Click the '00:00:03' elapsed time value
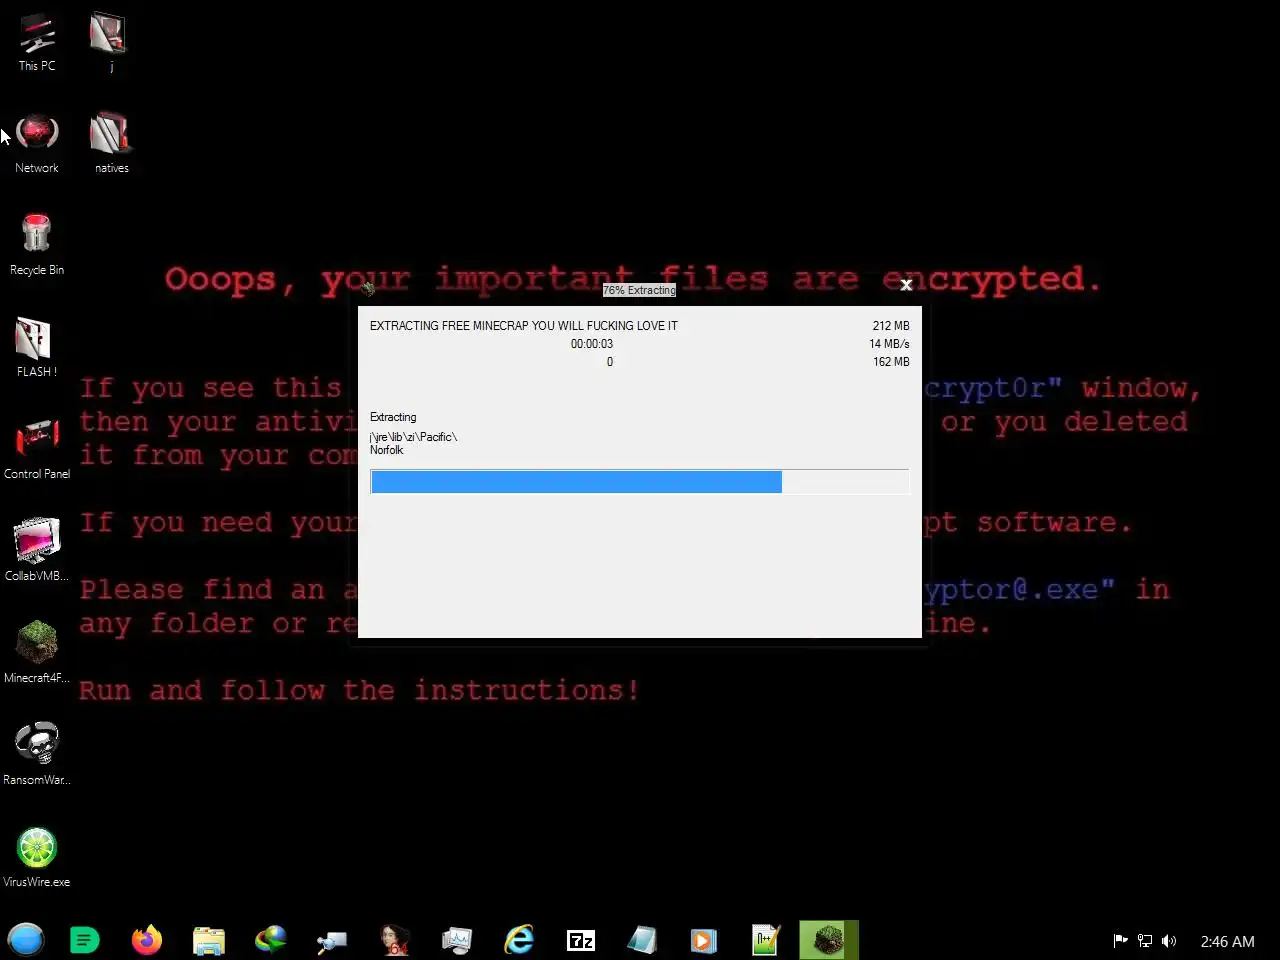Viewport: 1280px width, 960px height. [592, 344]
